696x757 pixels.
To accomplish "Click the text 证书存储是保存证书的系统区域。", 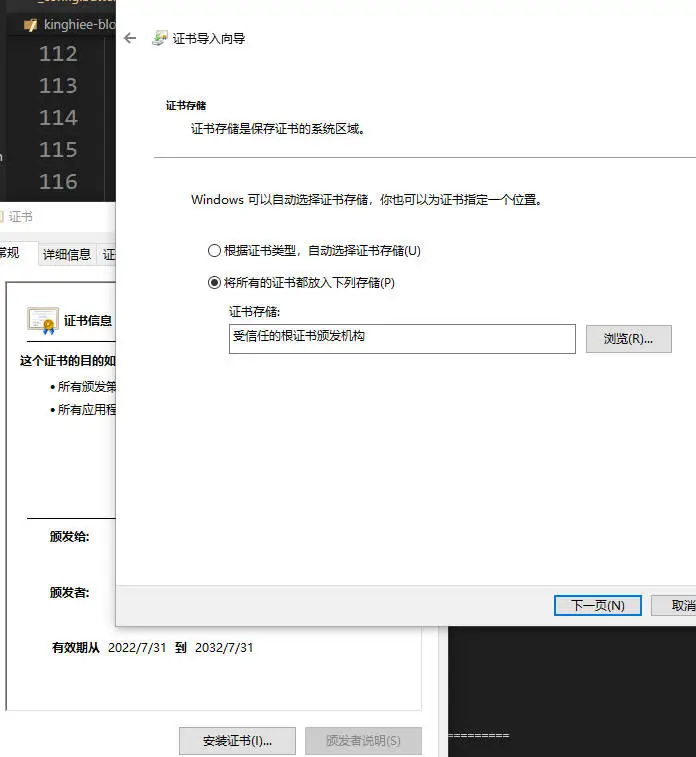I will click(278, 129).
